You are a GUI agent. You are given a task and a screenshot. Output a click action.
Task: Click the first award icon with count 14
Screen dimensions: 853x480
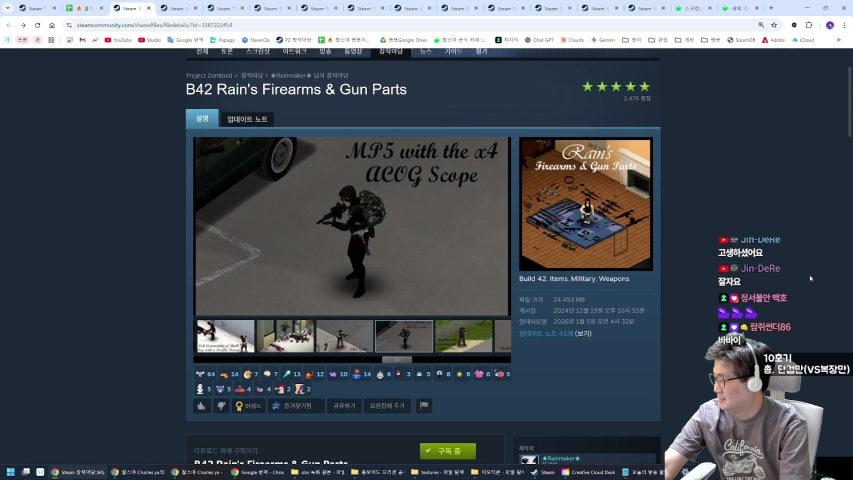[229, 374]
